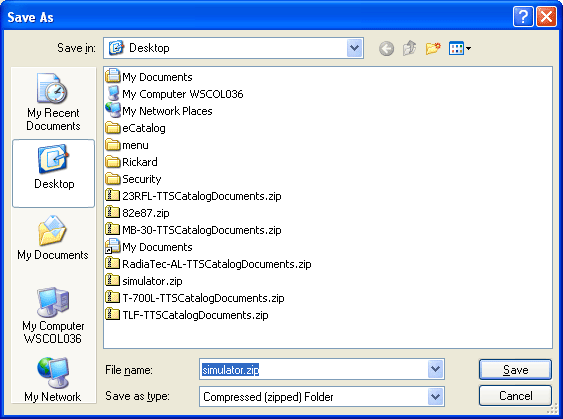Select My Computer WSCOL036 sidebar icon
This screenshot has height=419, width=563.
[x=53, y=315]
